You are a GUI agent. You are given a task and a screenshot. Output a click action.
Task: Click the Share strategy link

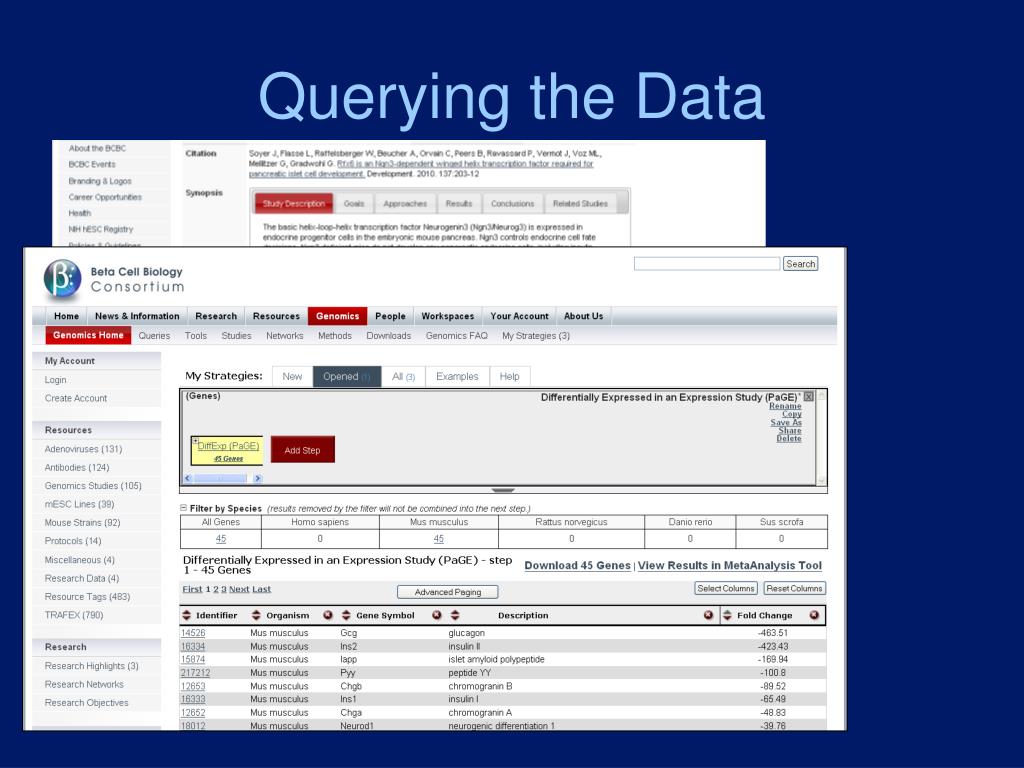pos(790,430)
